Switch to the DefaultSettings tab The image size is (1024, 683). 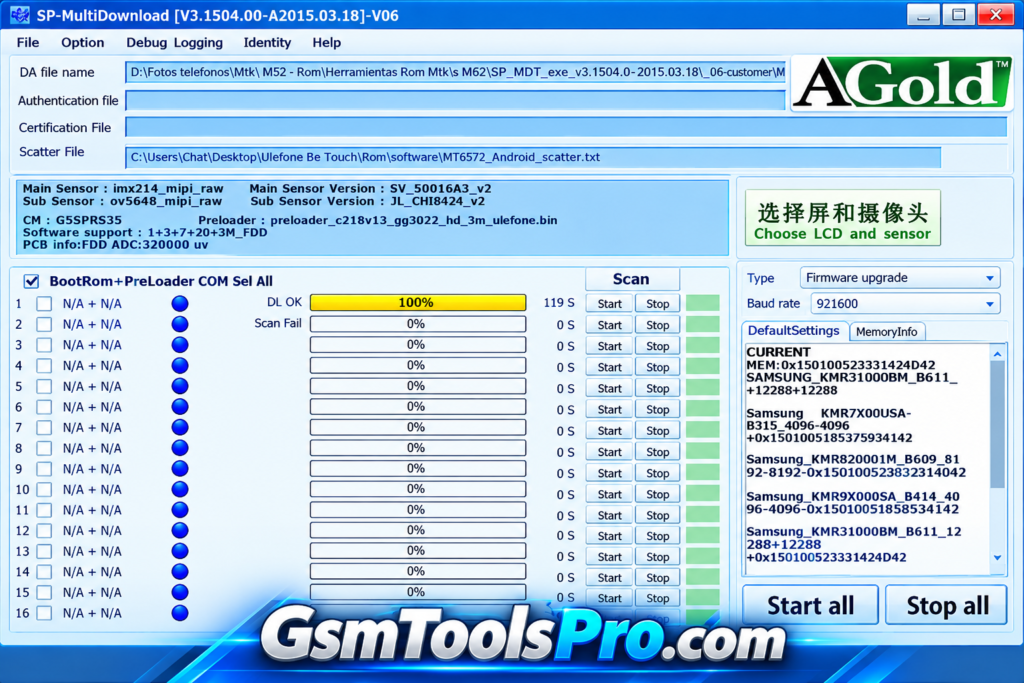[x=794, y=330]
